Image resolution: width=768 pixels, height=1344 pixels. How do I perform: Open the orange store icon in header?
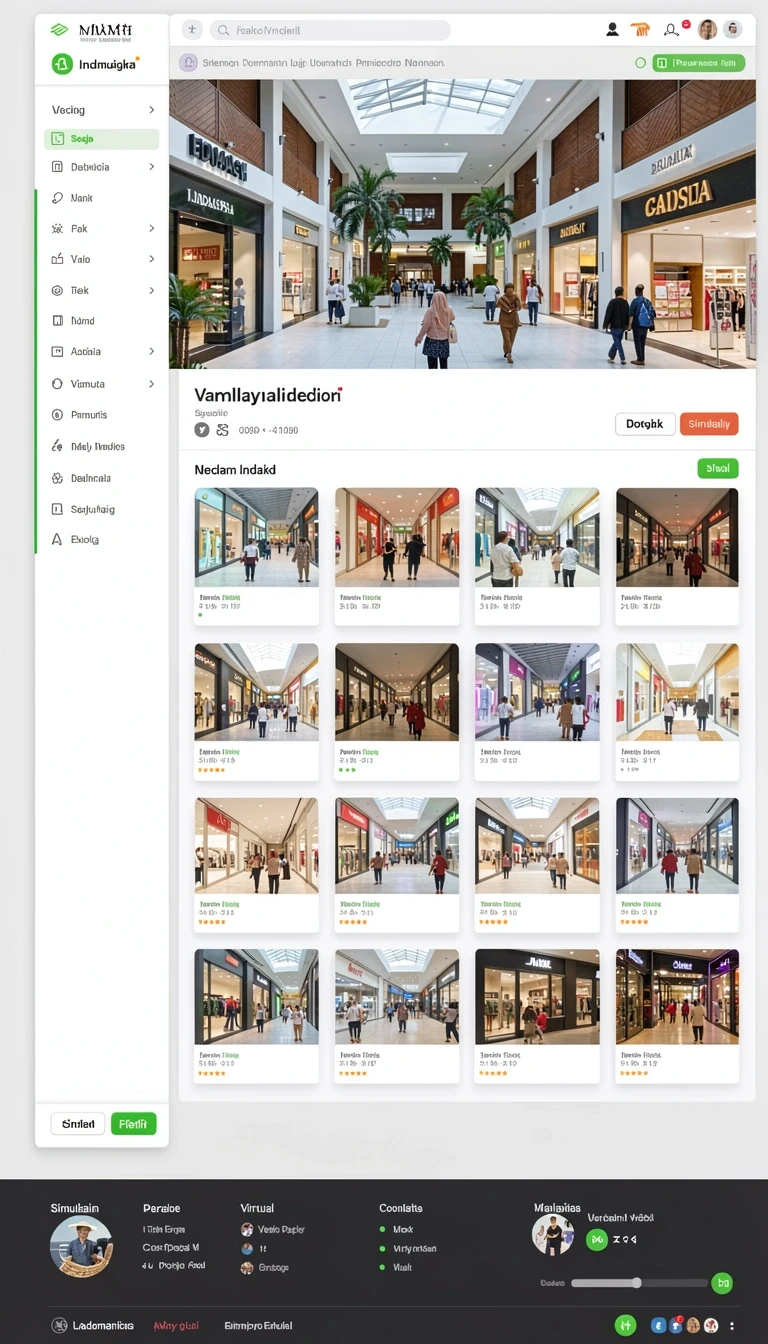pyautogui.click(x=641, y=30)
